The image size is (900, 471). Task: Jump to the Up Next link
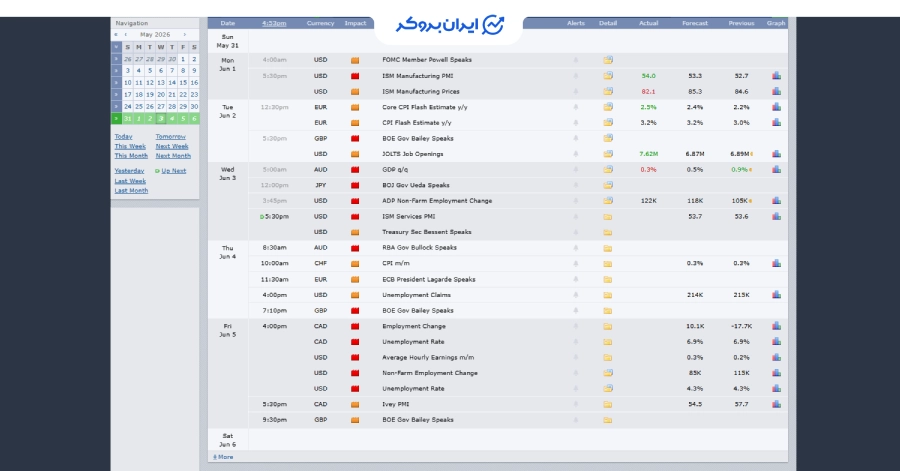click(x=173, y=171)
